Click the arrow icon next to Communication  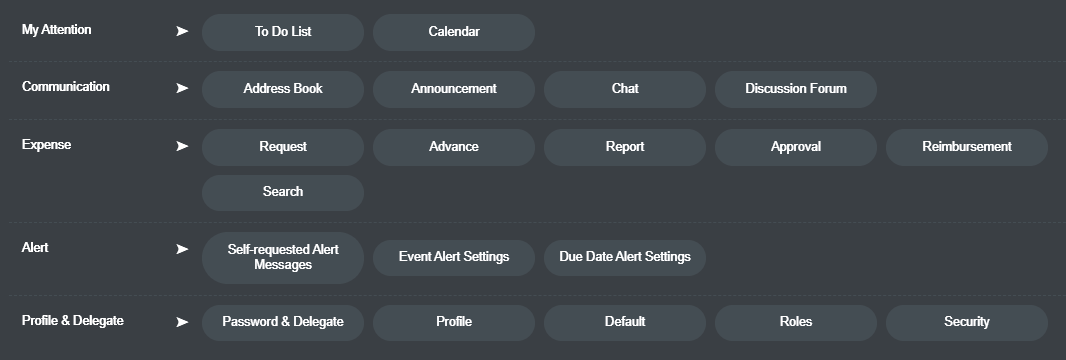(x=182, y=88)
